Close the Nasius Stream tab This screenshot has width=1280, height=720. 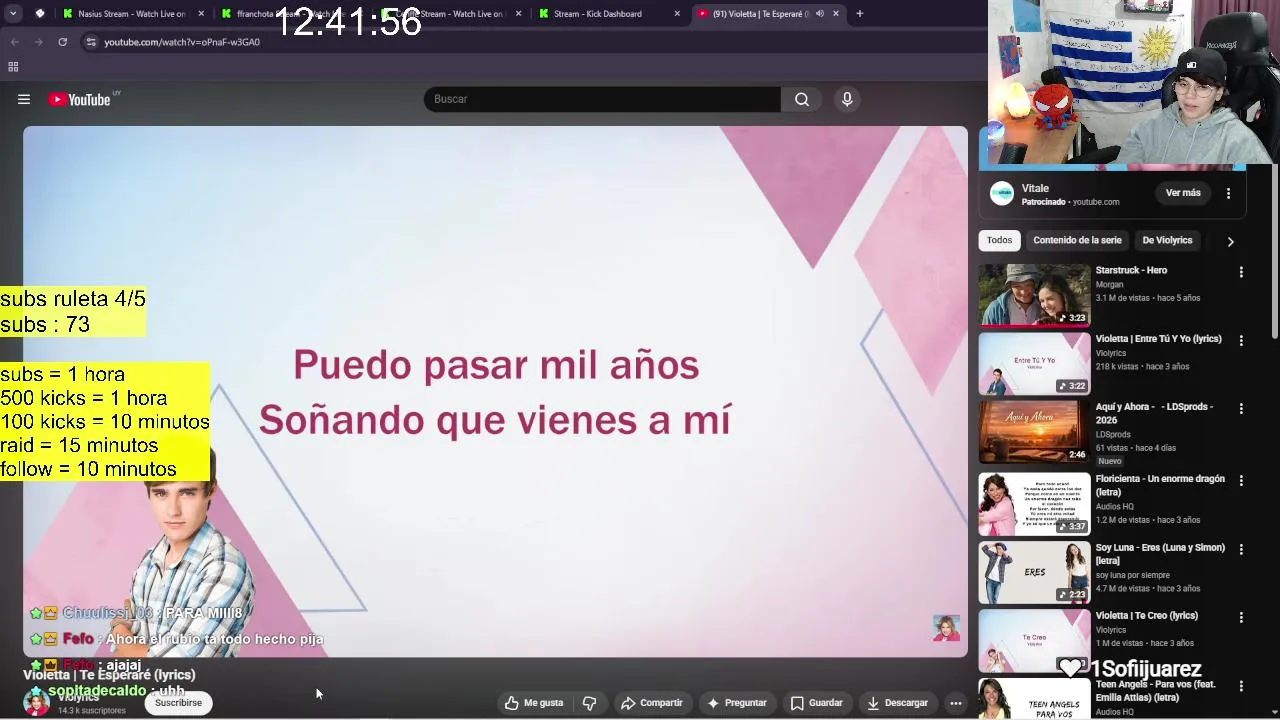tap(201, 14)
